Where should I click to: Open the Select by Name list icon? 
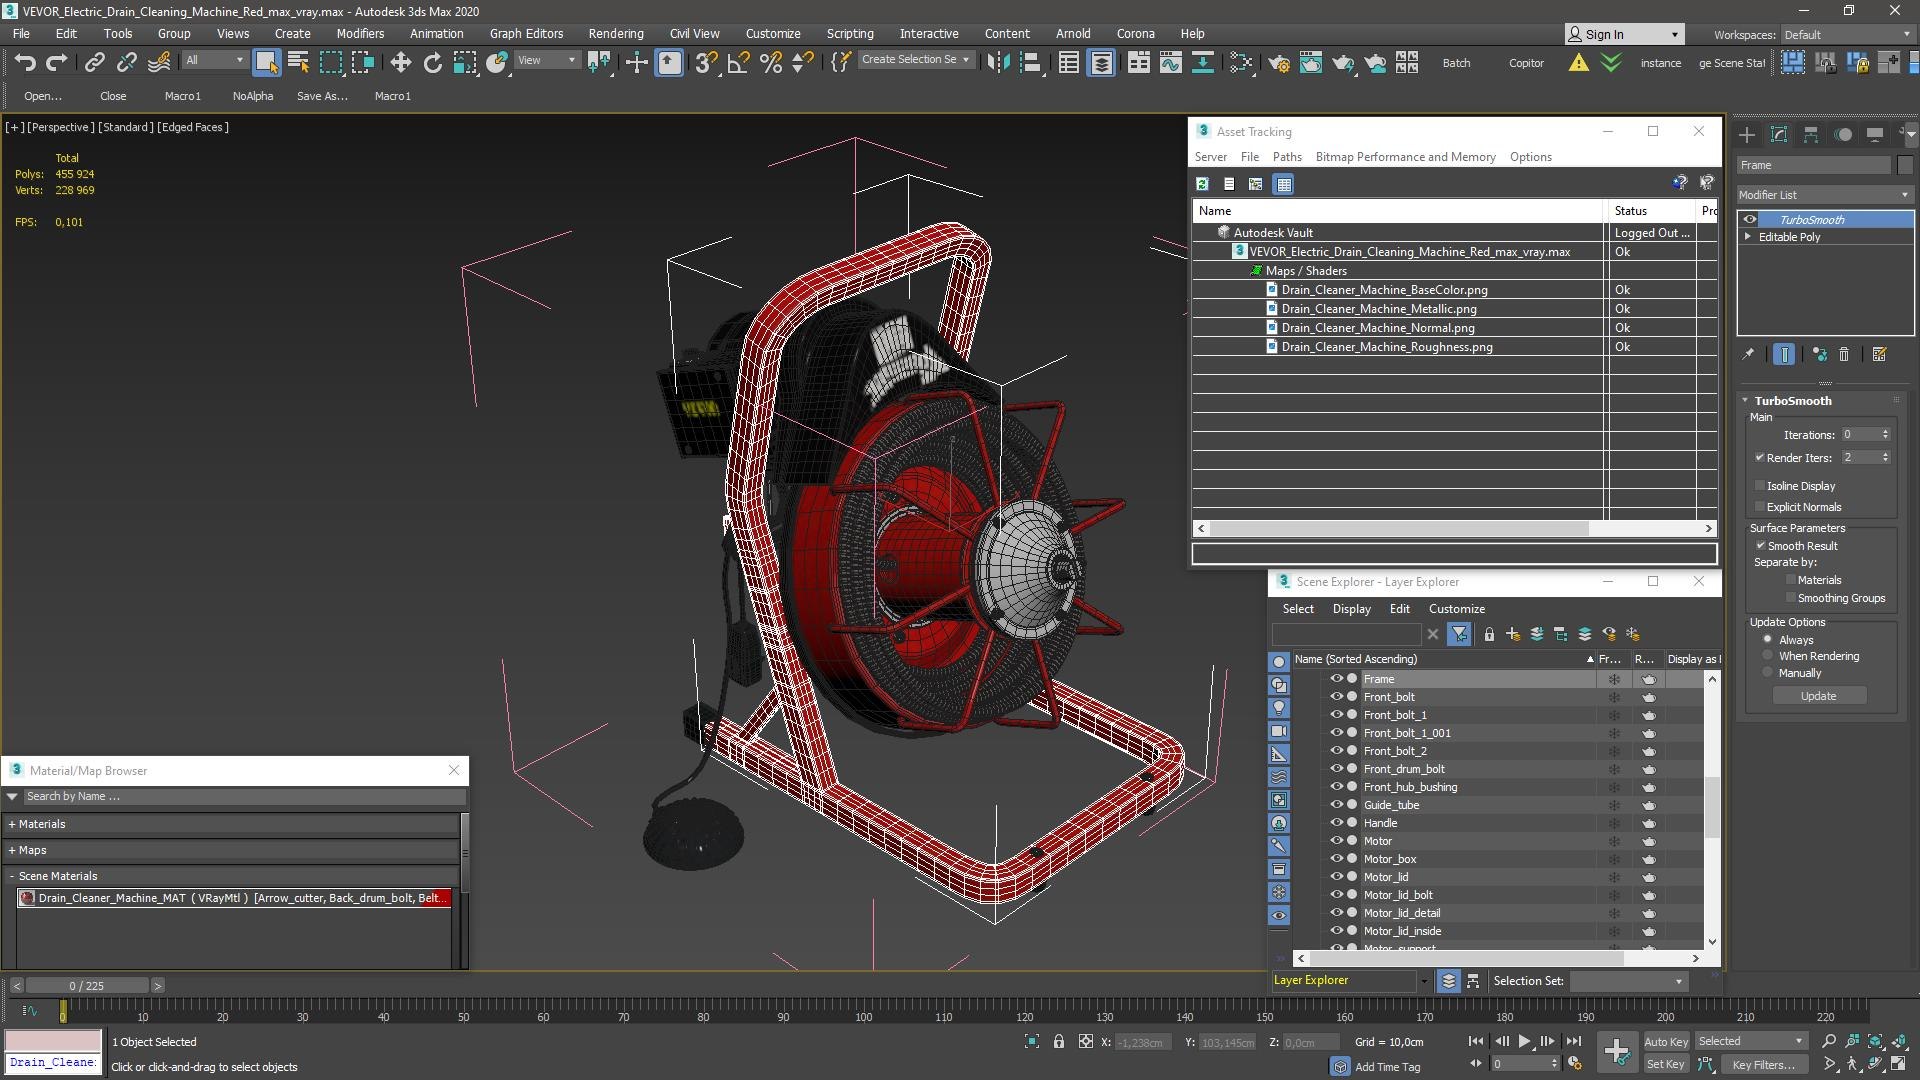click(298, 63)
